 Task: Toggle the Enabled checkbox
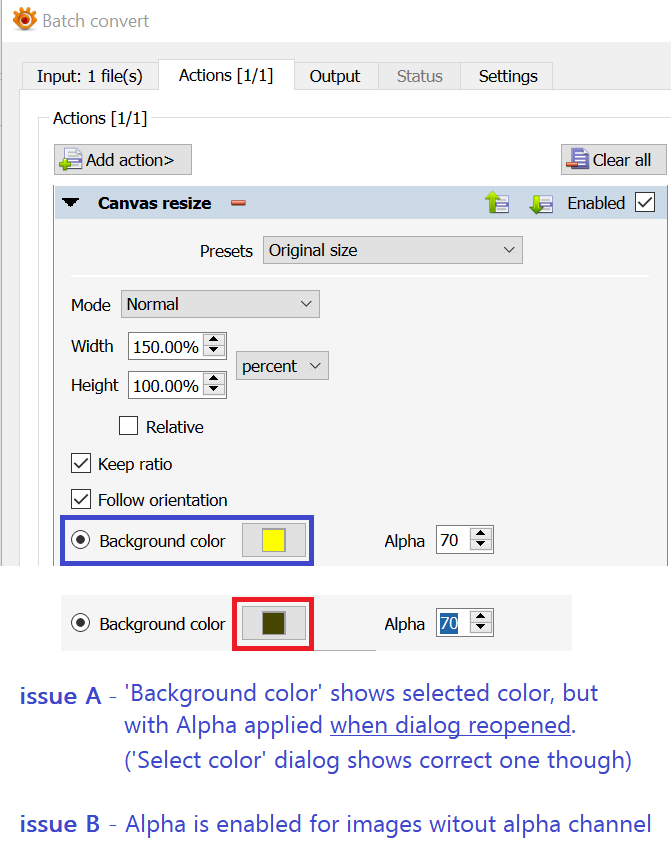point(645,203)
